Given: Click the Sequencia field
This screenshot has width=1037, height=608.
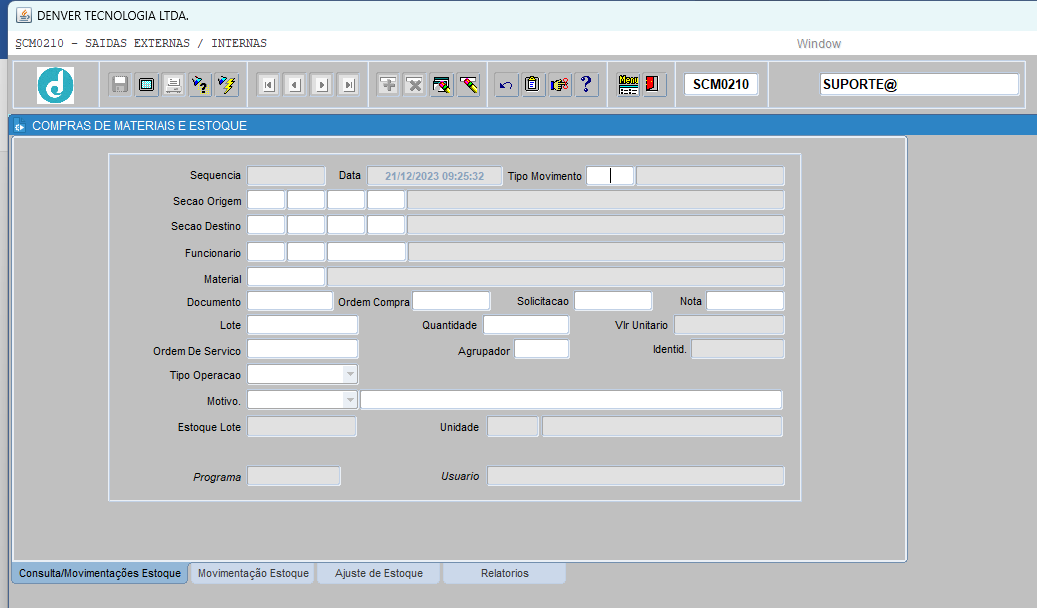Looking at the screenshot, I should point(286,176).
